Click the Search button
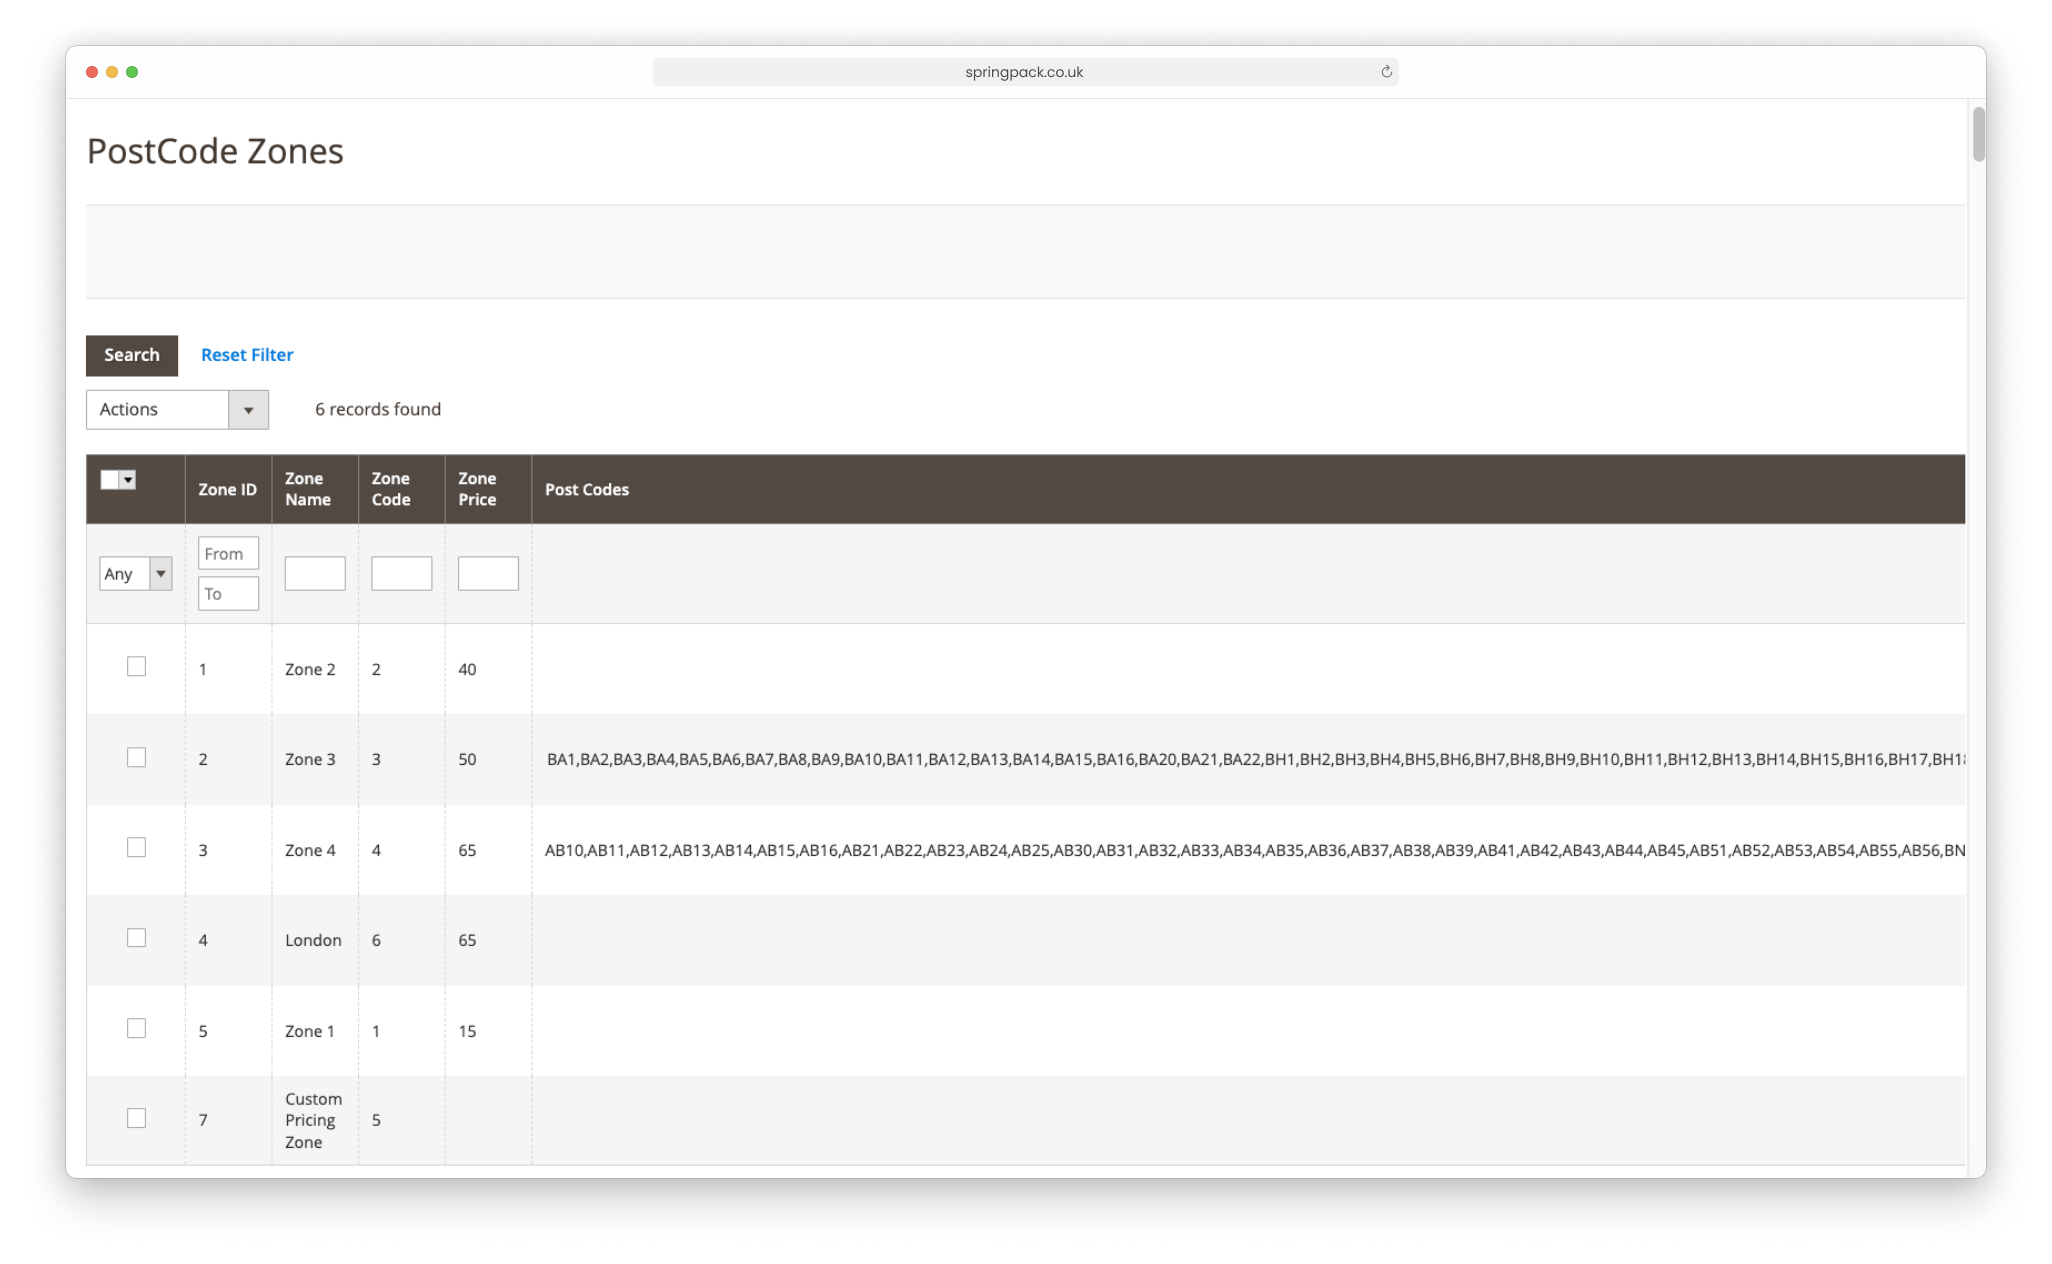The image size is (2052, 1264). click(x=133, y=353)
